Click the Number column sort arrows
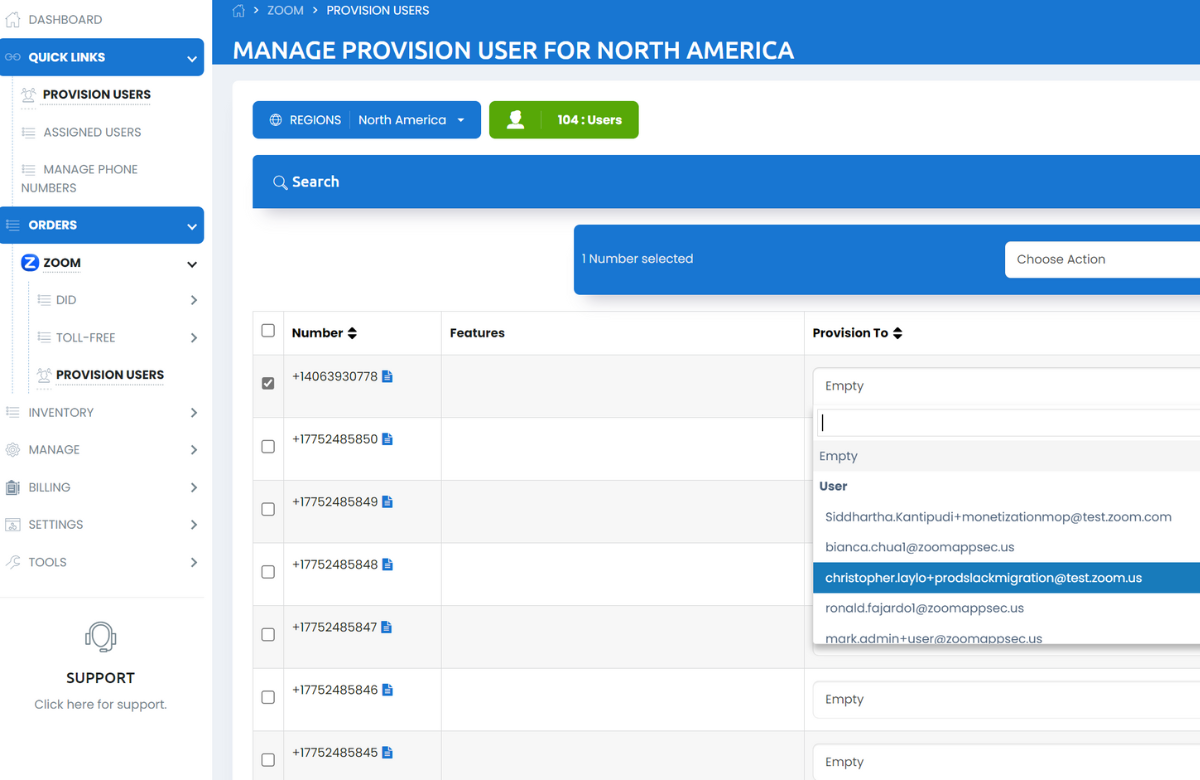This screenshot has width=1200, height=780. tap(352, 333)
